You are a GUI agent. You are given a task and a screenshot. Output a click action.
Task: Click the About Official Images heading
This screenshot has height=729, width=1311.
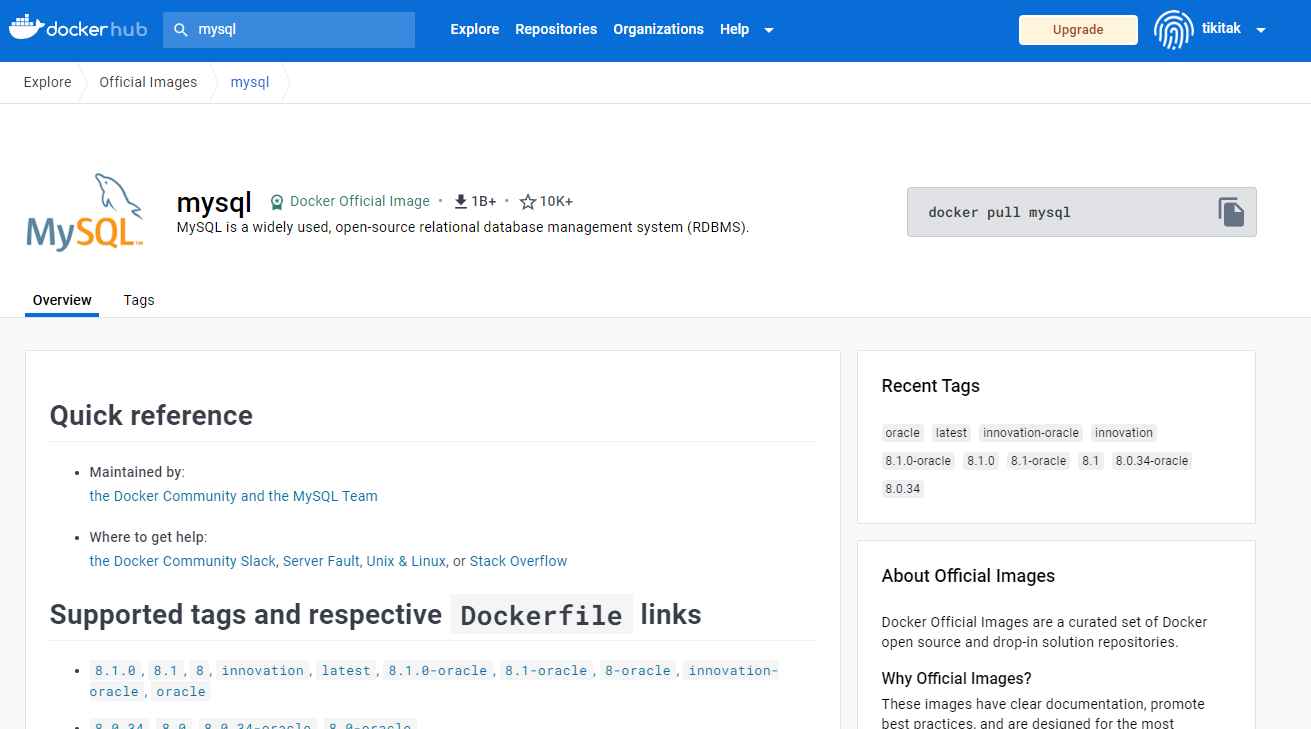[968, 576]
